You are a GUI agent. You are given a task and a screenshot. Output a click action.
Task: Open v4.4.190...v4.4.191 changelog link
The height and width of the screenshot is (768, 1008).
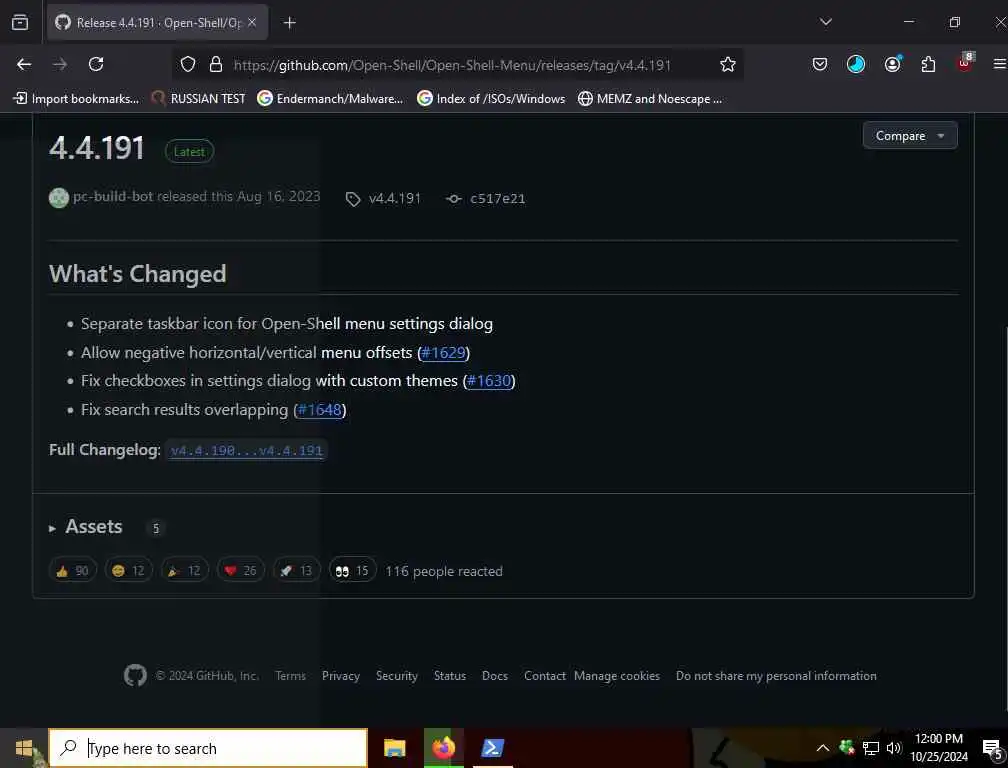click(x=246, y=451)
